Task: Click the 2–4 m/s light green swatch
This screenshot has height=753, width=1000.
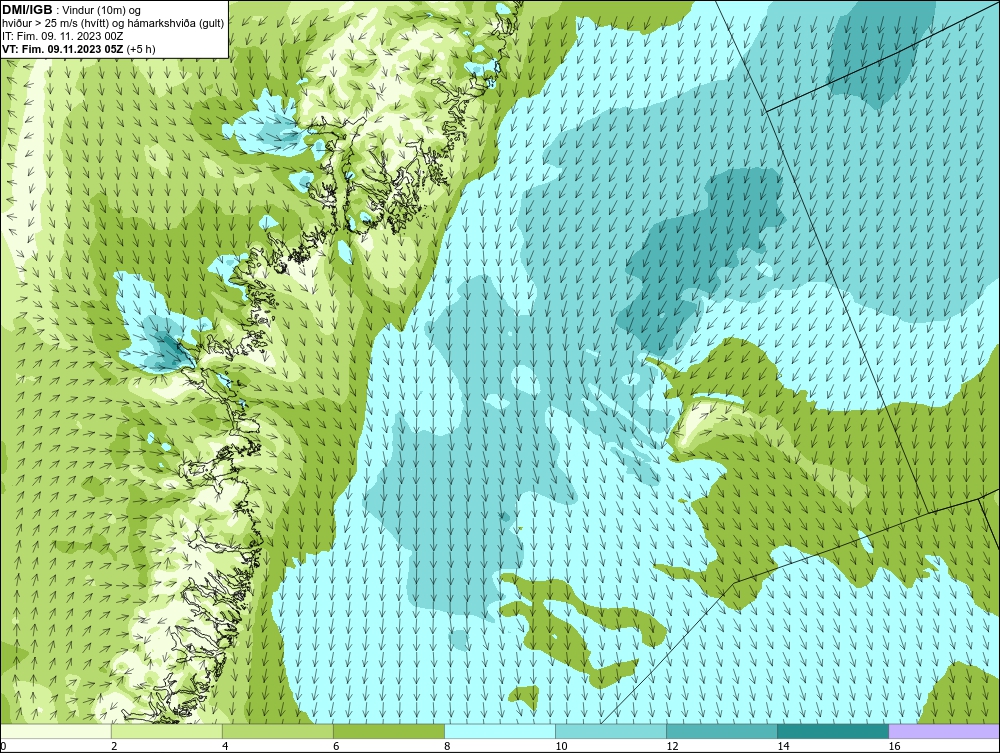Action: pyautogui.click(x=167, y=731)
